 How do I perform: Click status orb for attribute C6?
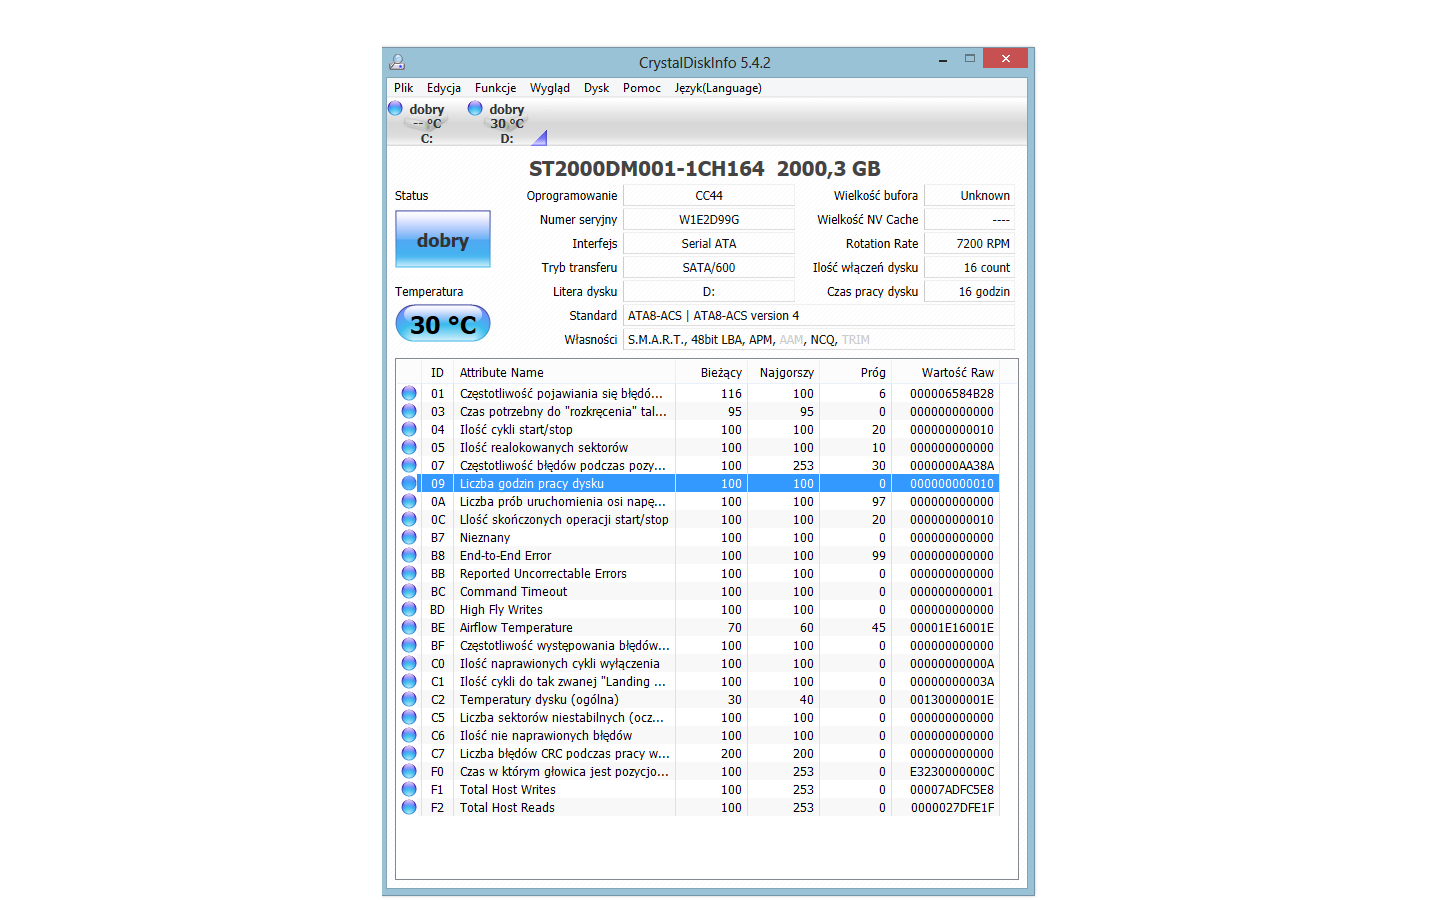409,735
